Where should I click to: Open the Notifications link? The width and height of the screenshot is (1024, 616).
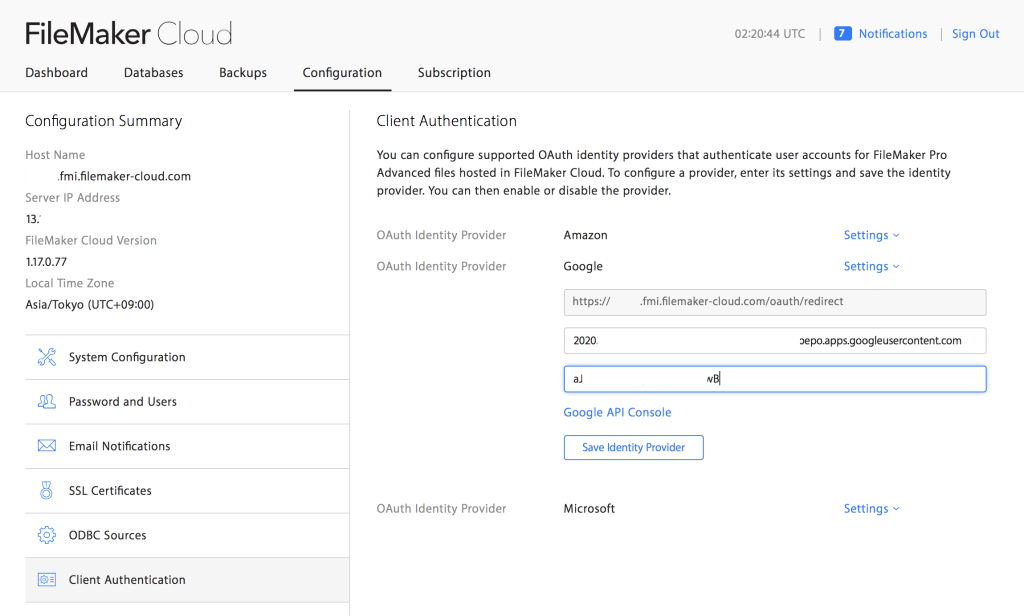893,34
